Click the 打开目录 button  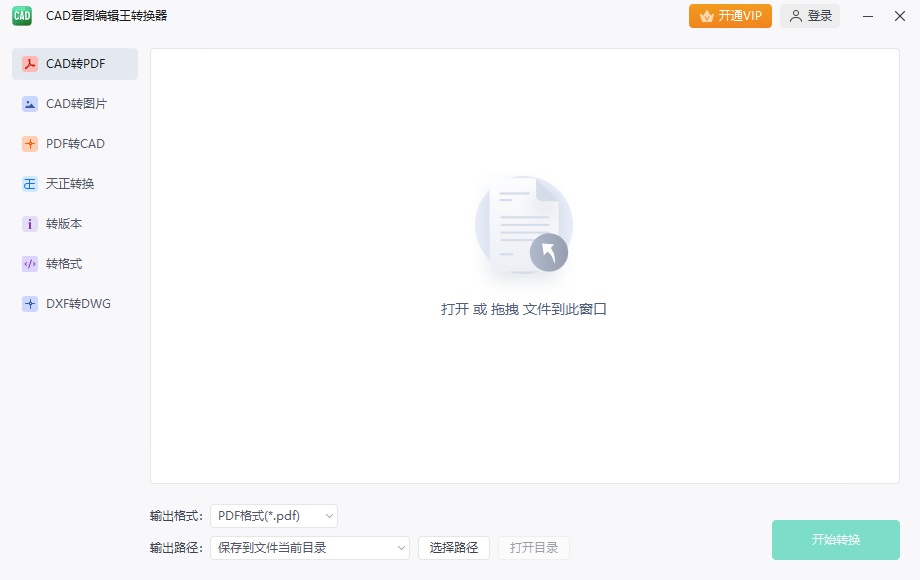pyautogui.click(x=534, y=548)
